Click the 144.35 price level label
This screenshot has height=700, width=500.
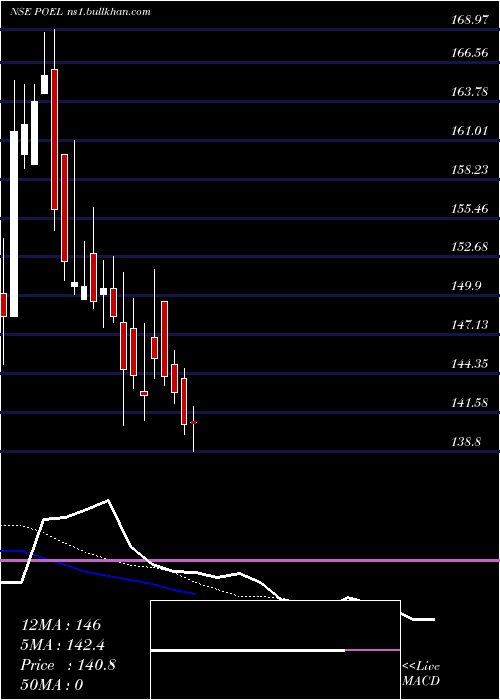click(x=470, y=363)
